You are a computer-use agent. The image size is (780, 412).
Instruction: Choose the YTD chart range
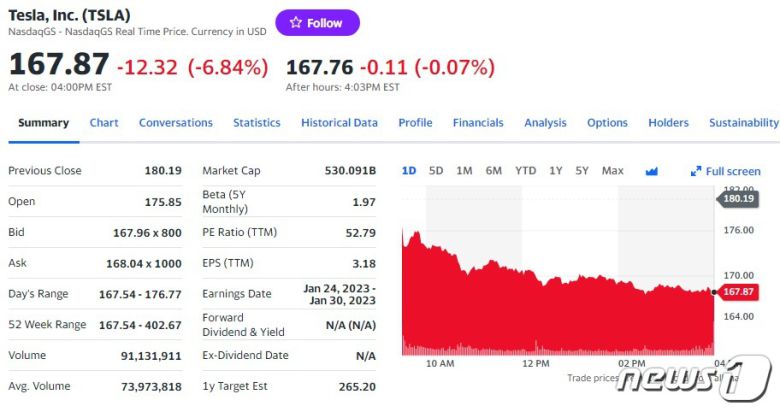point(525,171)
